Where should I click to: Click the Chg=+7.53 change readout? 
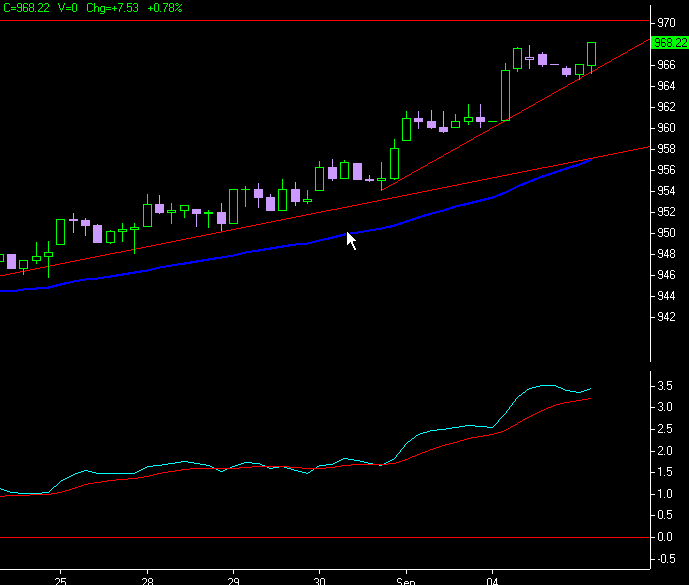click(x=112, y=8)
